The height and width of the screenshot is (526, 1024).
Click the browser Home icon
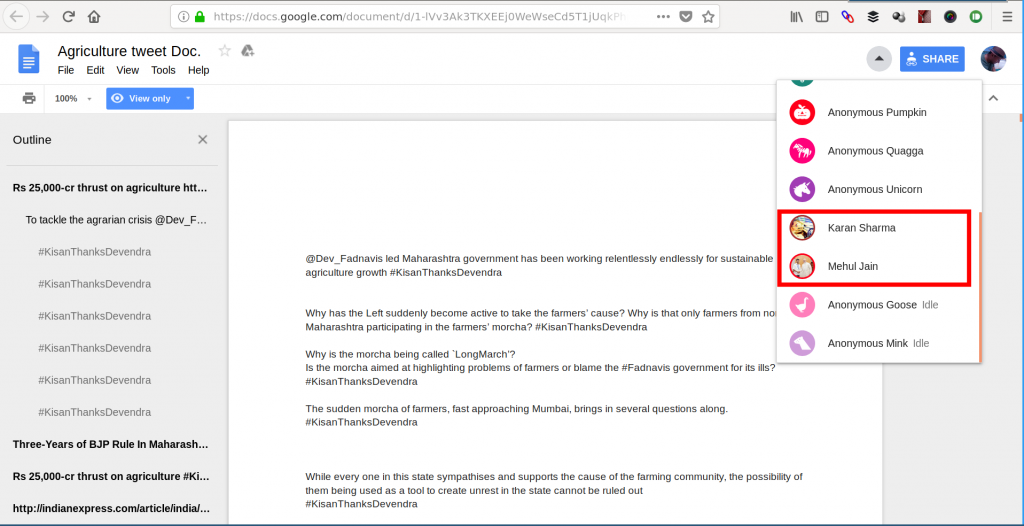[94, 17]
